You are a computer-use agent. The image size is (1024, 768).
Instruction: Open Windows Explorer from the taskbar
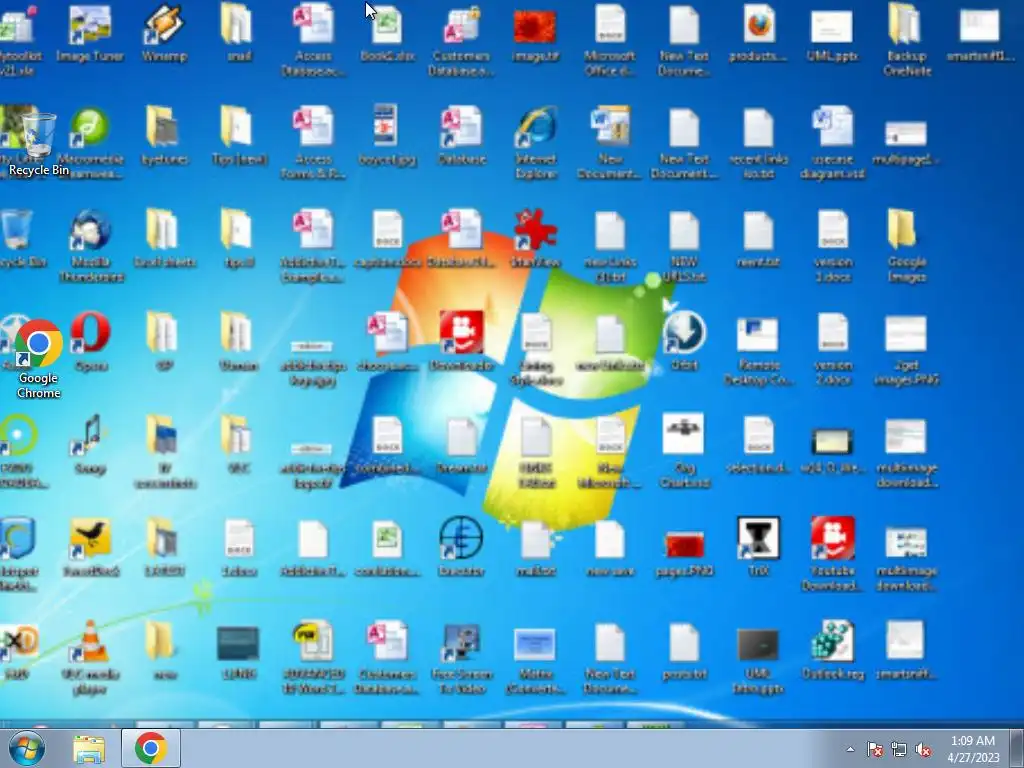[x=89, y=749]
